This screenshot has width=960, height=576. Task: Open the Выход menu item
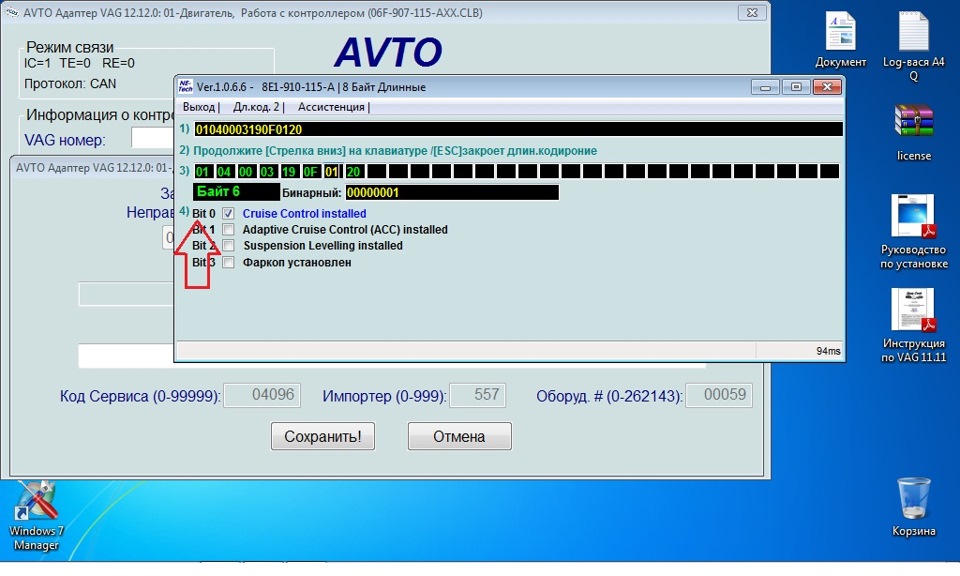(199, 107)
